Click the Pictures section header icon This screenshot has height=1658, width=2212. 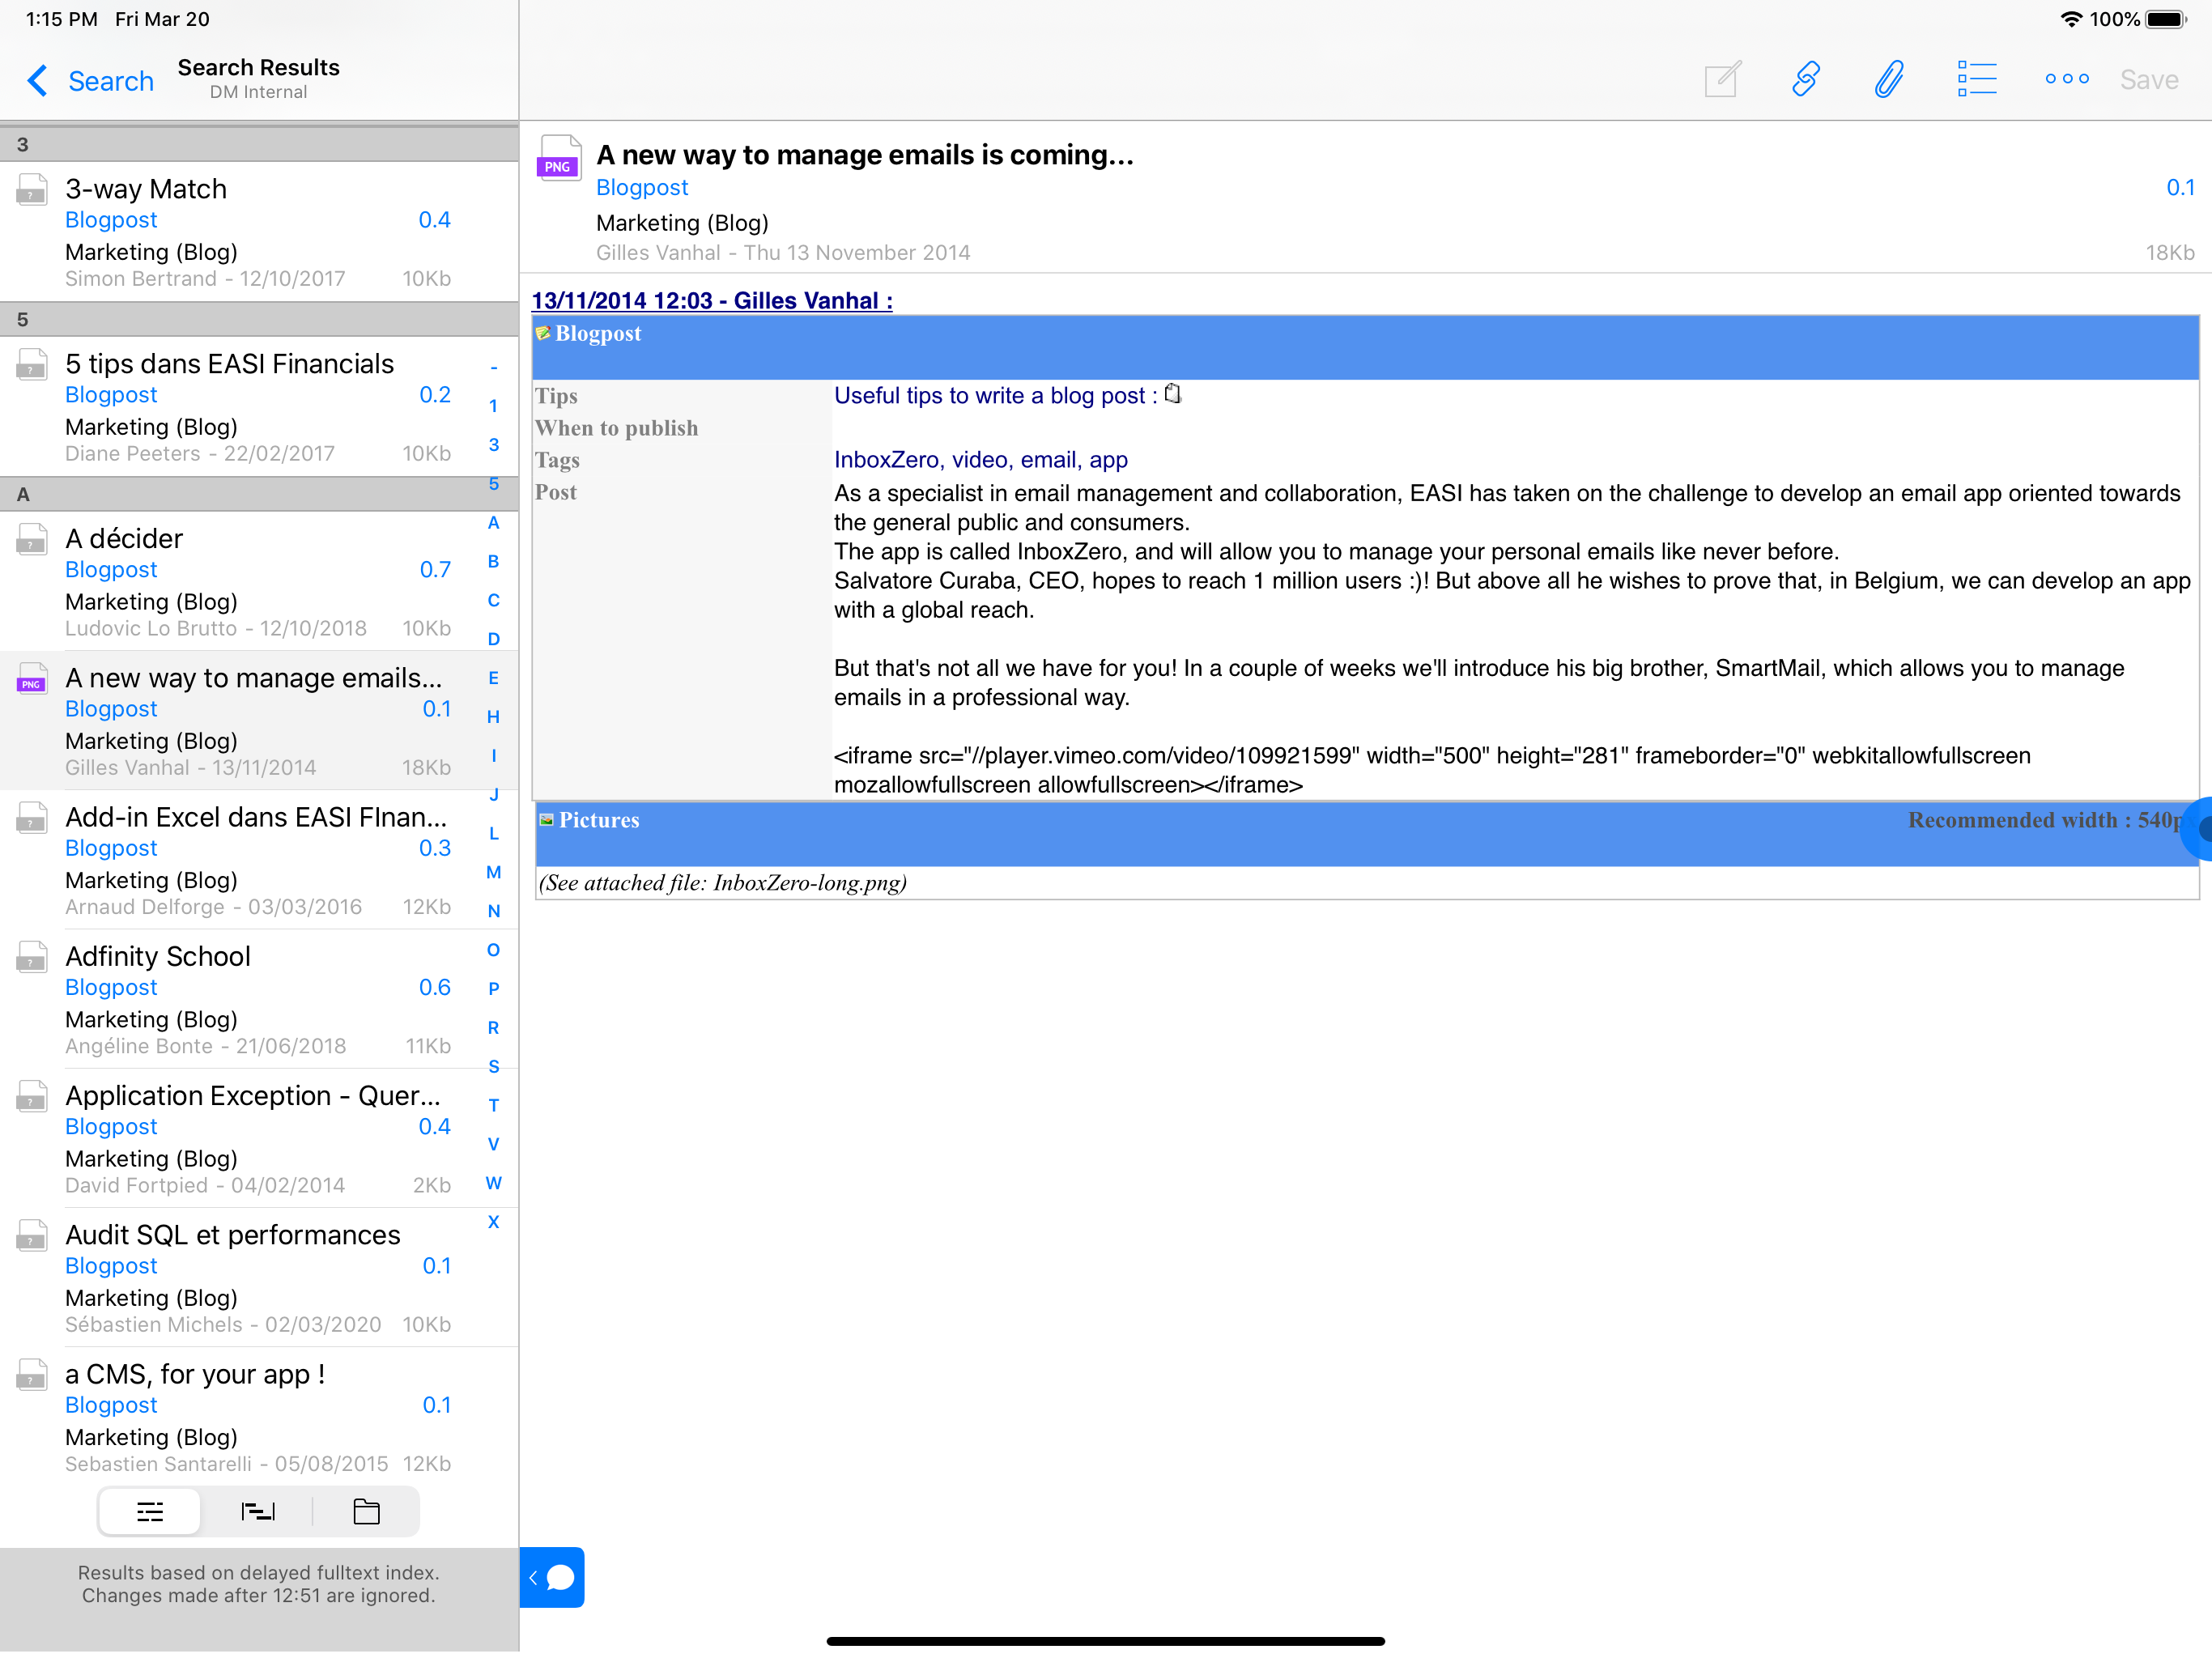[546, 820]
